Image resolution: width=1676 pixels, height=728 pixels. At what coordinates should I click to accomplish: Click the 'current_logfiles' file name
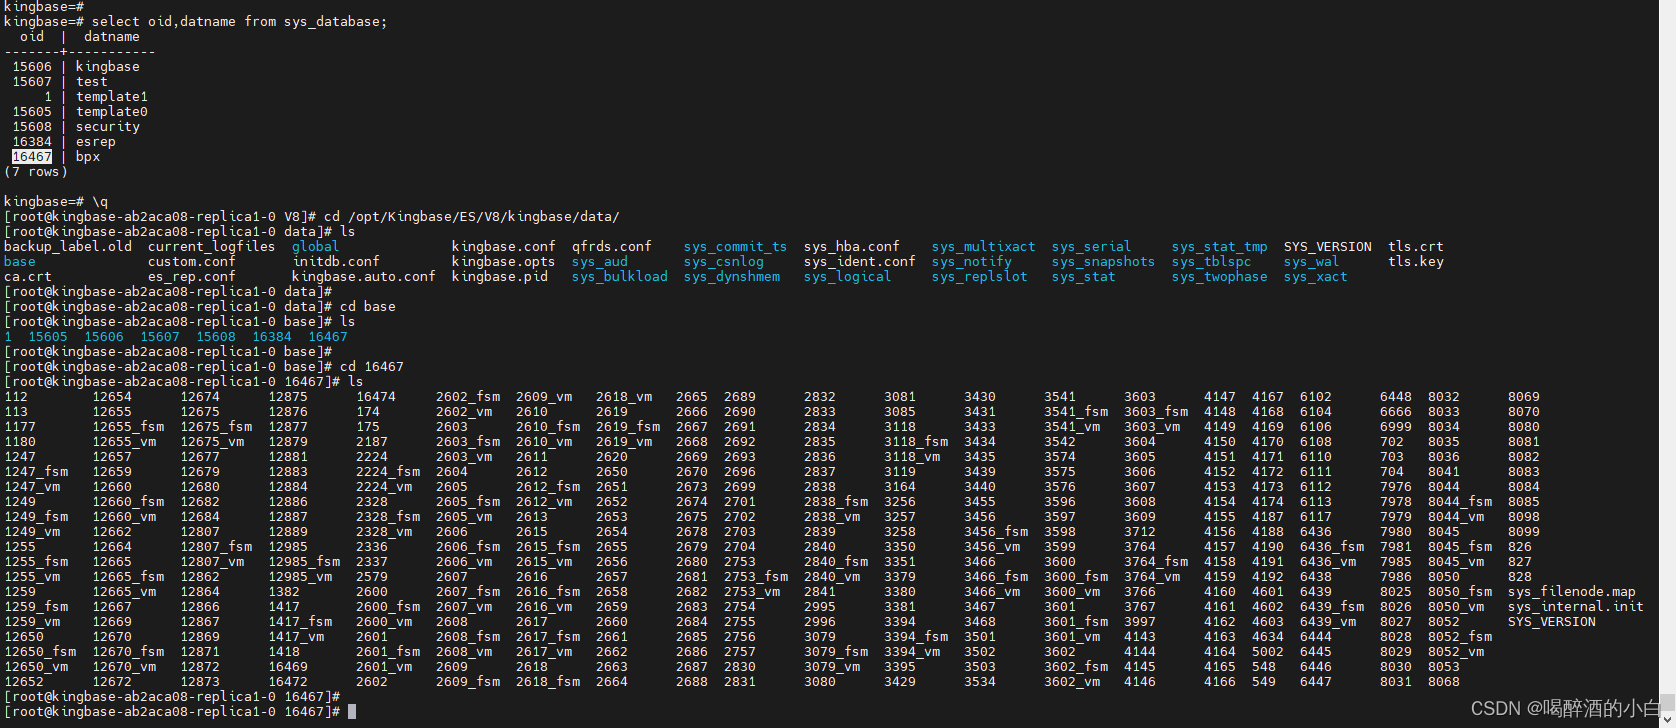[212, 247]
